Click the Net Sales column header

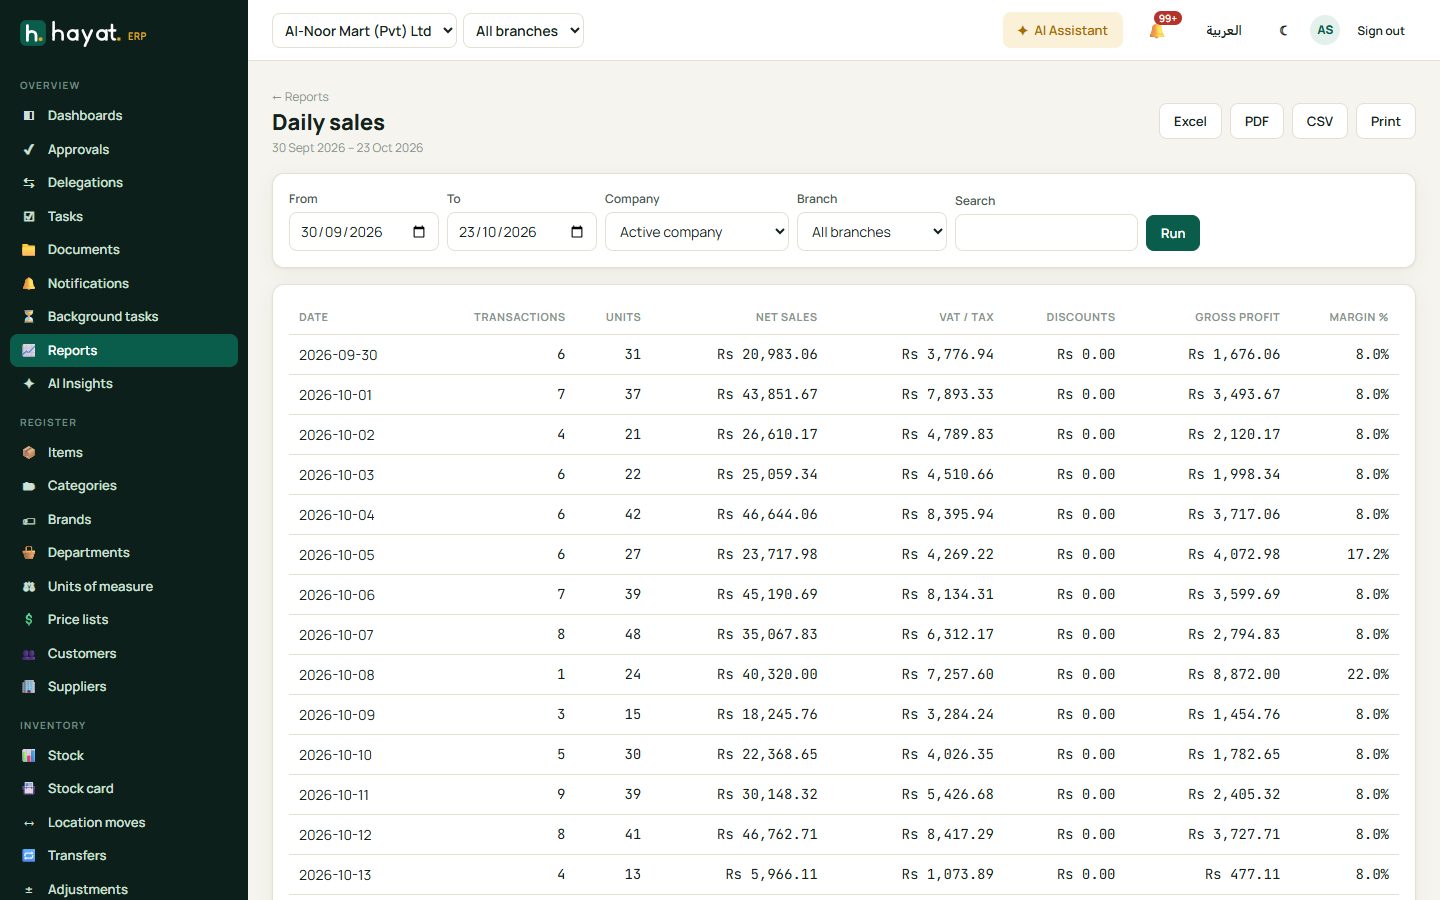pos(786,317)
